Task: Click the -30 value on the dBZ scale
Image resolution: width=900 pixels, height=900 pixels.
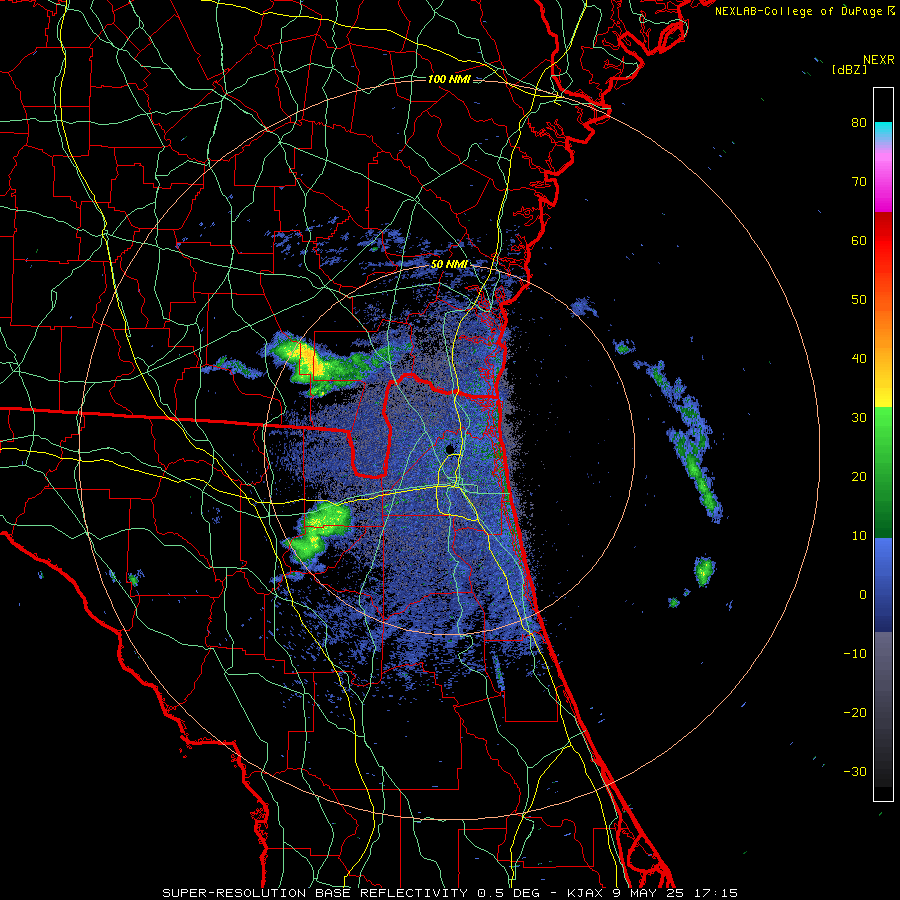Action: tap(855, 772)
